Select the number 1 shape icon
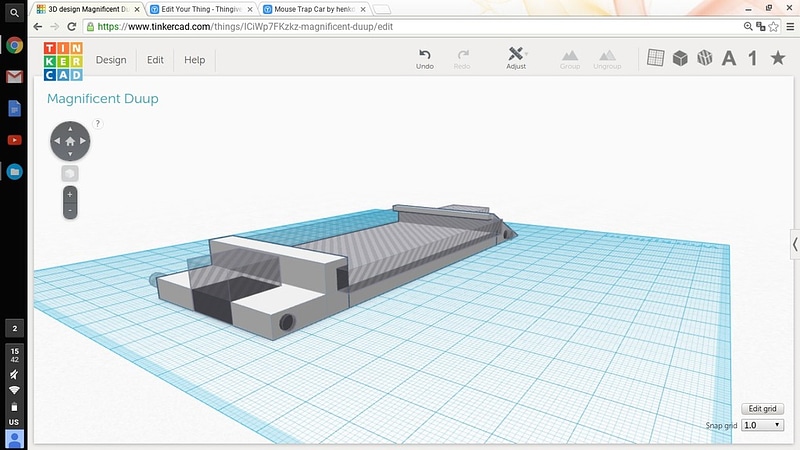The width and height of the screenshot is (800, 450). 753,58
